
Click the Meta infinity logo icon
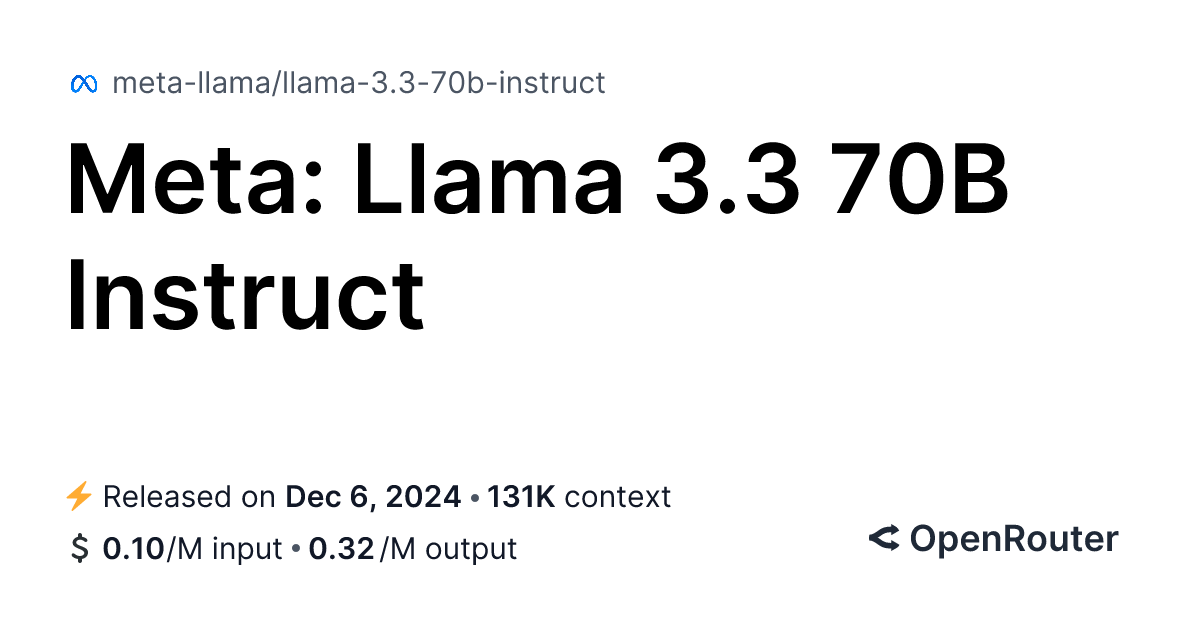pos(83,84)
